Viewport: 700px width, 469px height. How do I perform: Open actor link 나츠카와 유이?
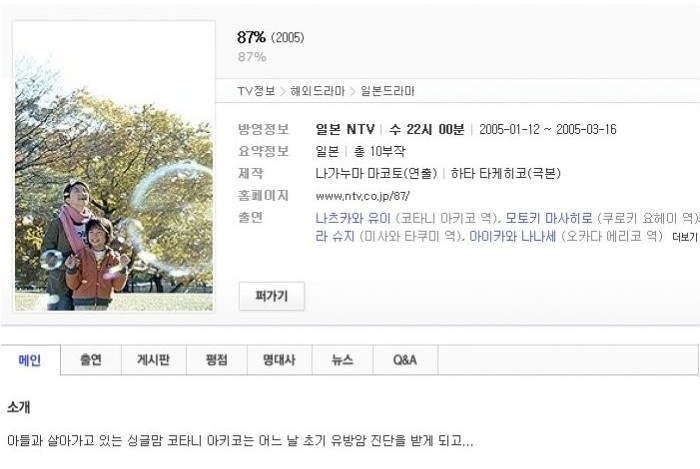click(x=353, y=218)
